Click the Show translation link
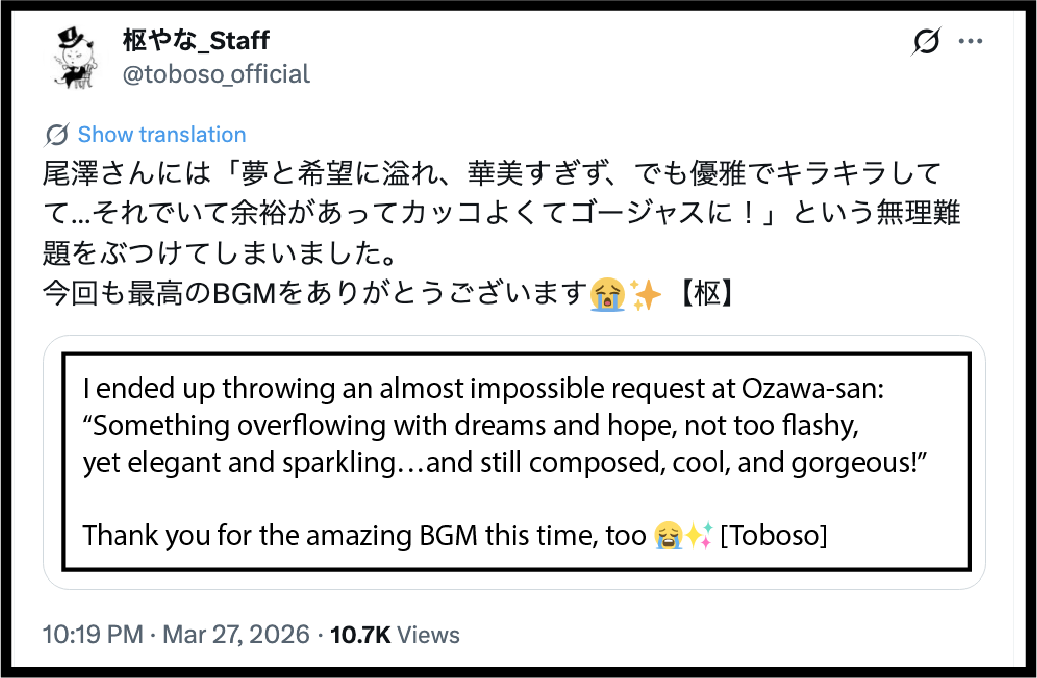The height and width of the screenshot is (678, 1037). click(162, 135)
